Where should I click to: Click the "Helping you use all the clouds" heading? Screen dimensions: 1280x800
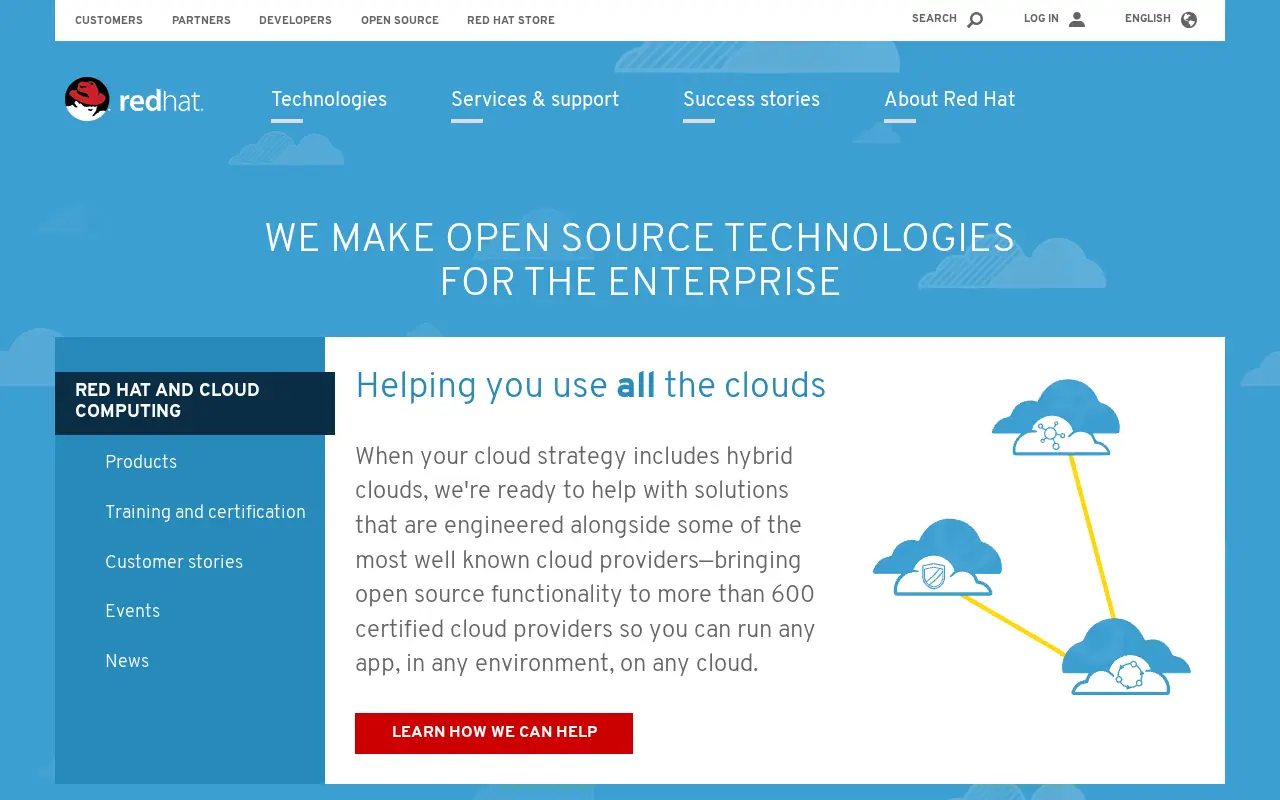click(591, 386)
